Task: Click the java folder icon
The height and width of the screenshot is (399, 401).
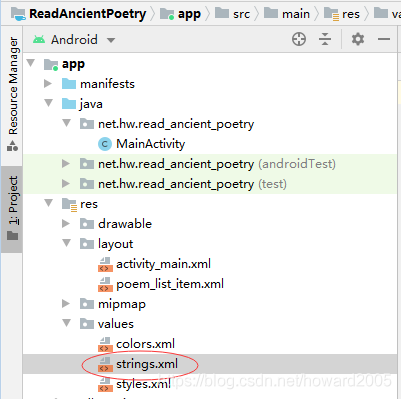Action: [69, 104]
